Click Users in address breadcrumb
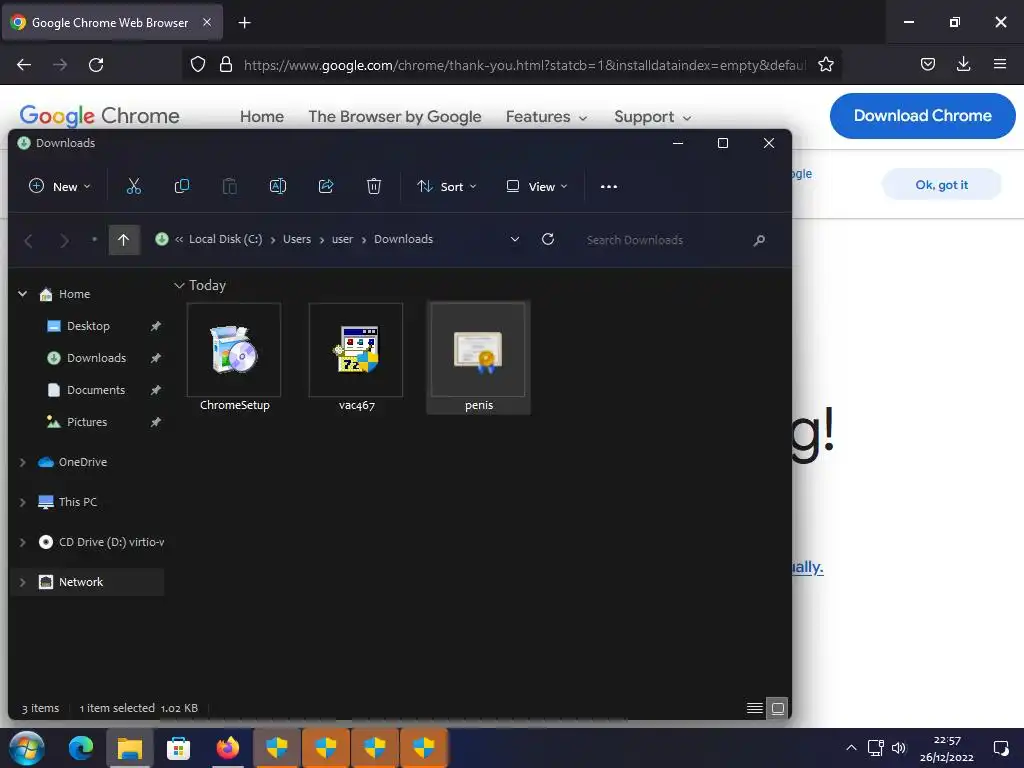Viewport: 1024px width, 768px height. point(296,239)
